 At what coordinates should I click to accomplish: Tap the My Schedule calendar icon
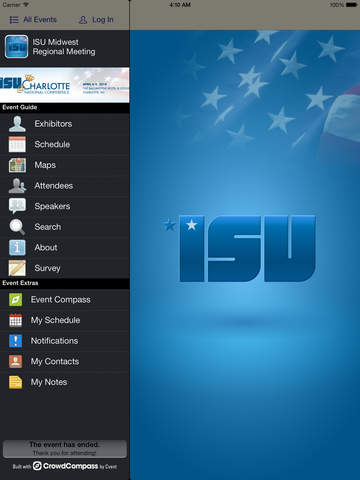click(x=16, y=320)
